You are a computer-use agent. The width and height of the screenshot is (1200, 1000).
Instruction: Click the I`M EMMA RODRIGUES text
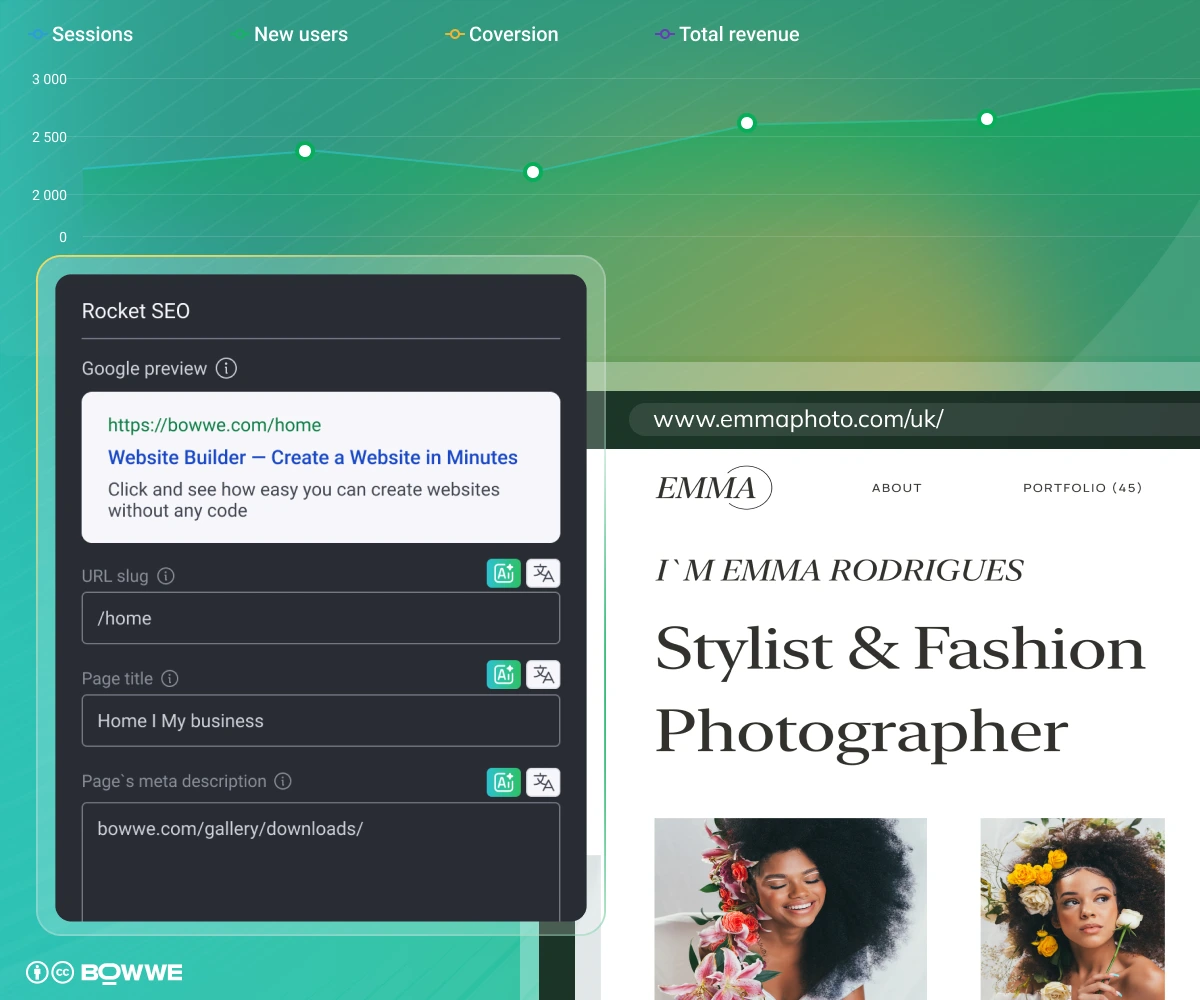click(x=840, y=571)
